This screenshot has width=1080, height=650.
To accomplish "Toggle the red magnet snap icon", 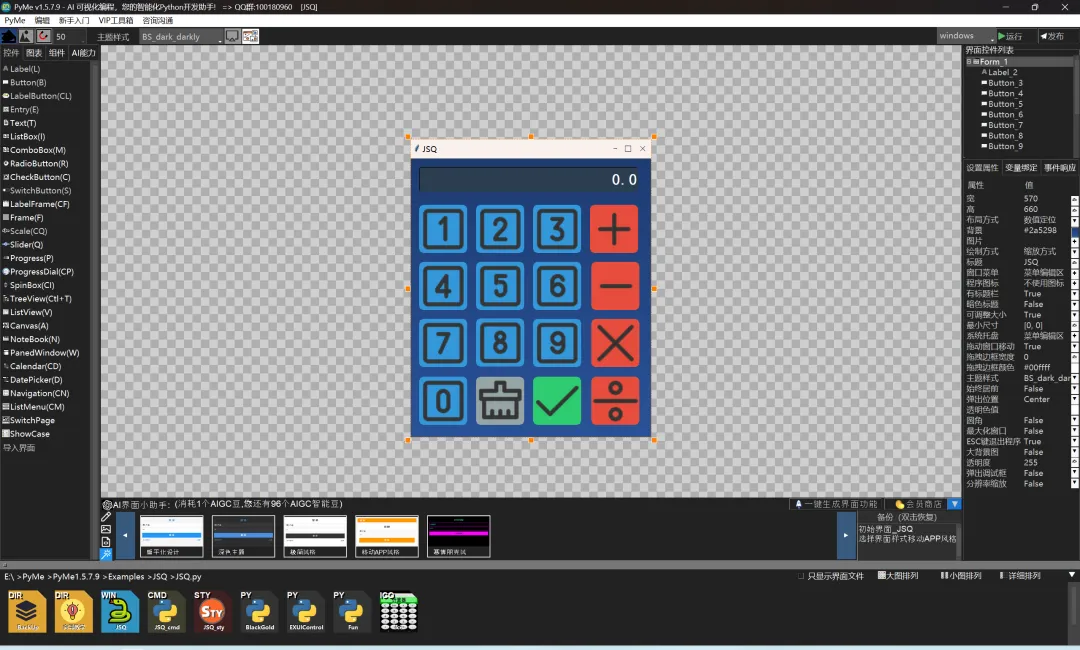I will click(x=43, y=36).
